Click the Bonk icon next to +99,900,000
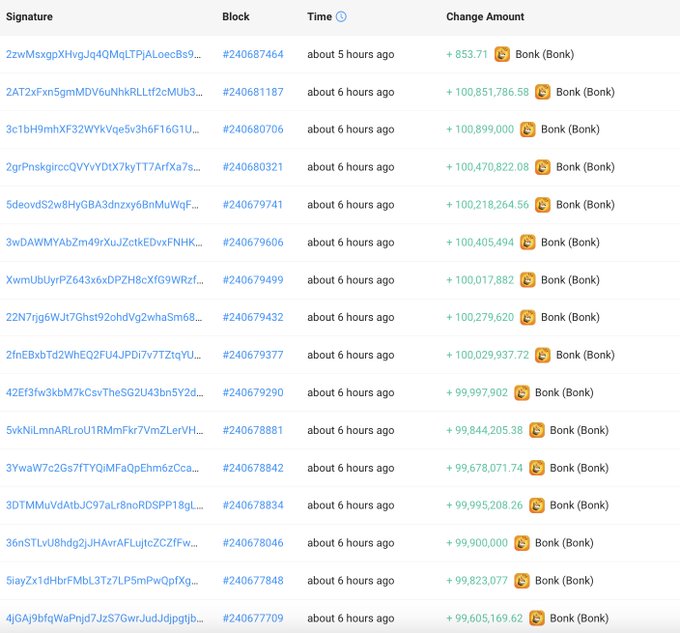680x633 pixels. point(522,543)
